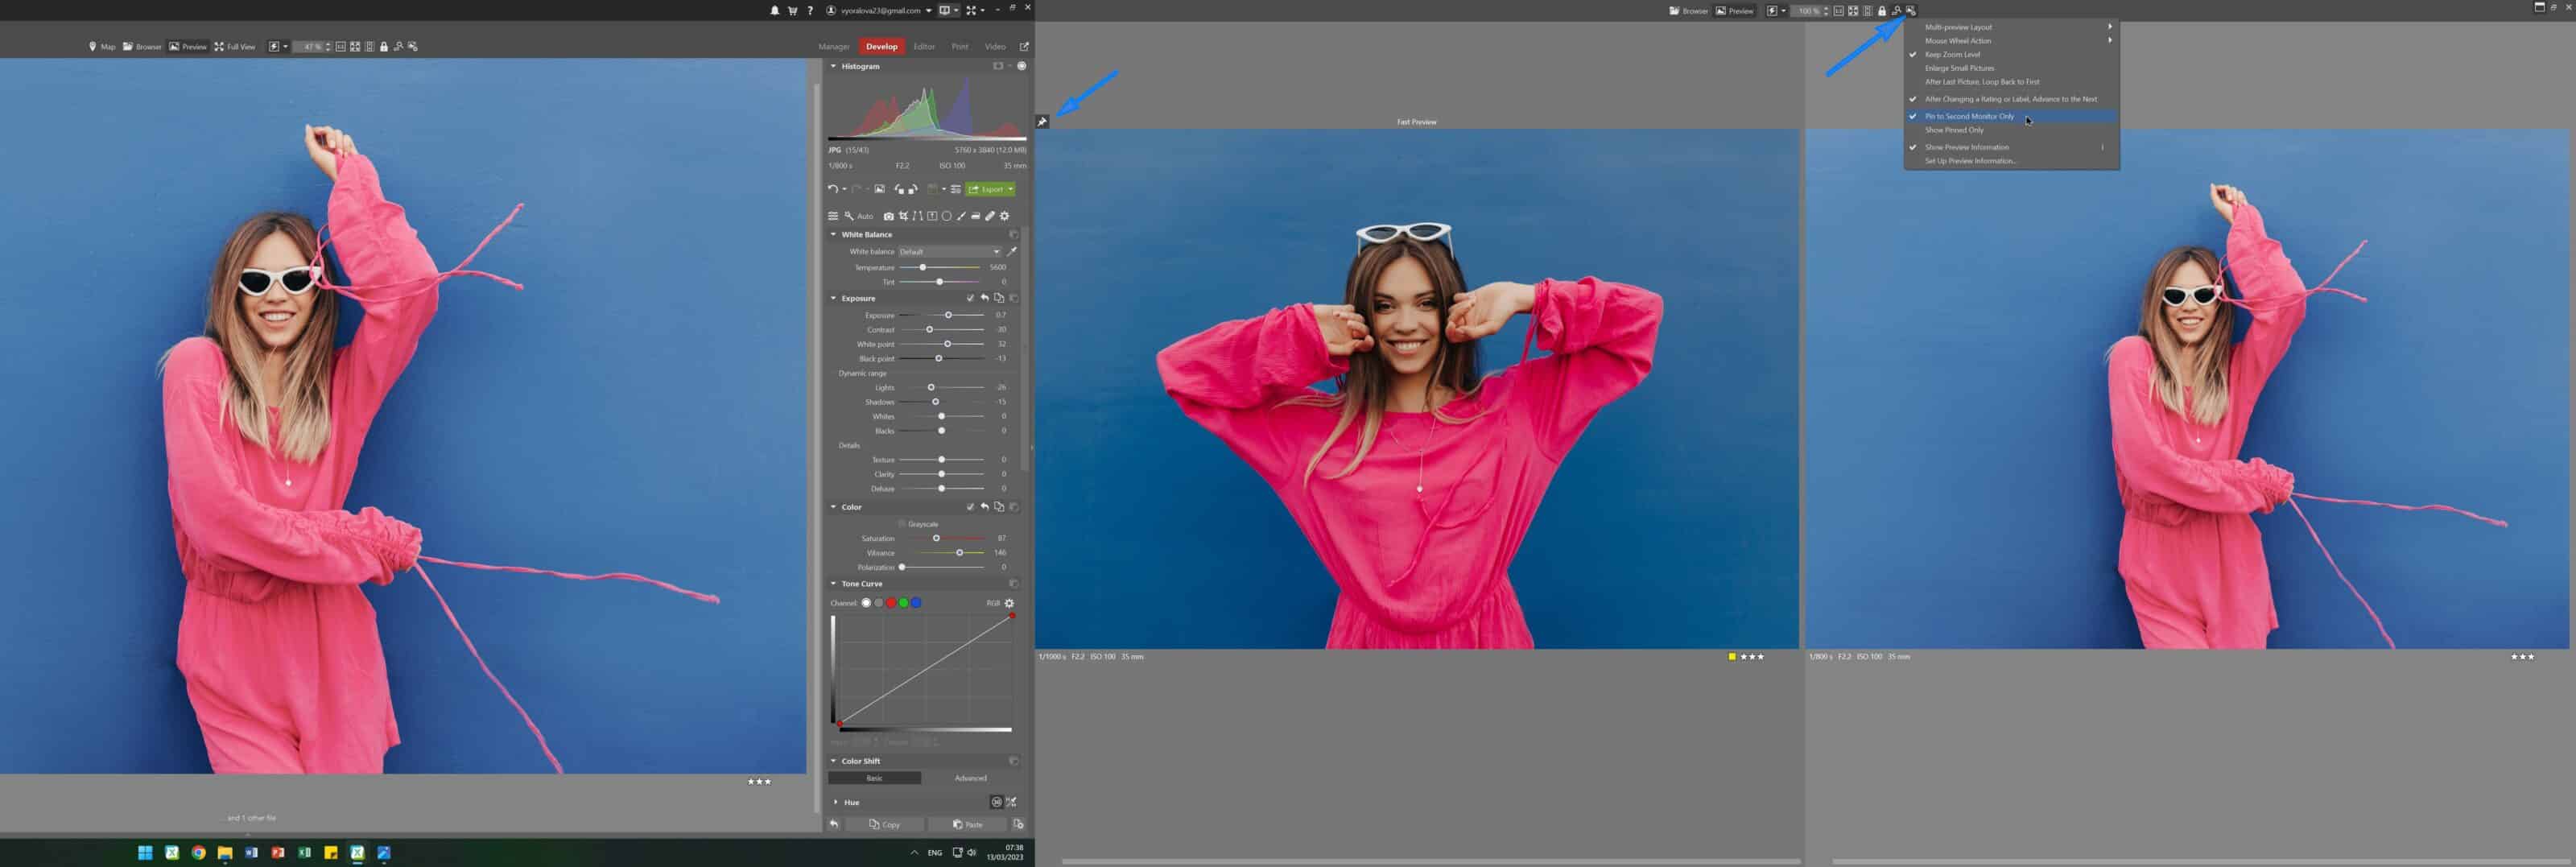Click the Copy button at panel bottom
The height and width of the screenshot is (867, 2576).
(x=886, y=824)
